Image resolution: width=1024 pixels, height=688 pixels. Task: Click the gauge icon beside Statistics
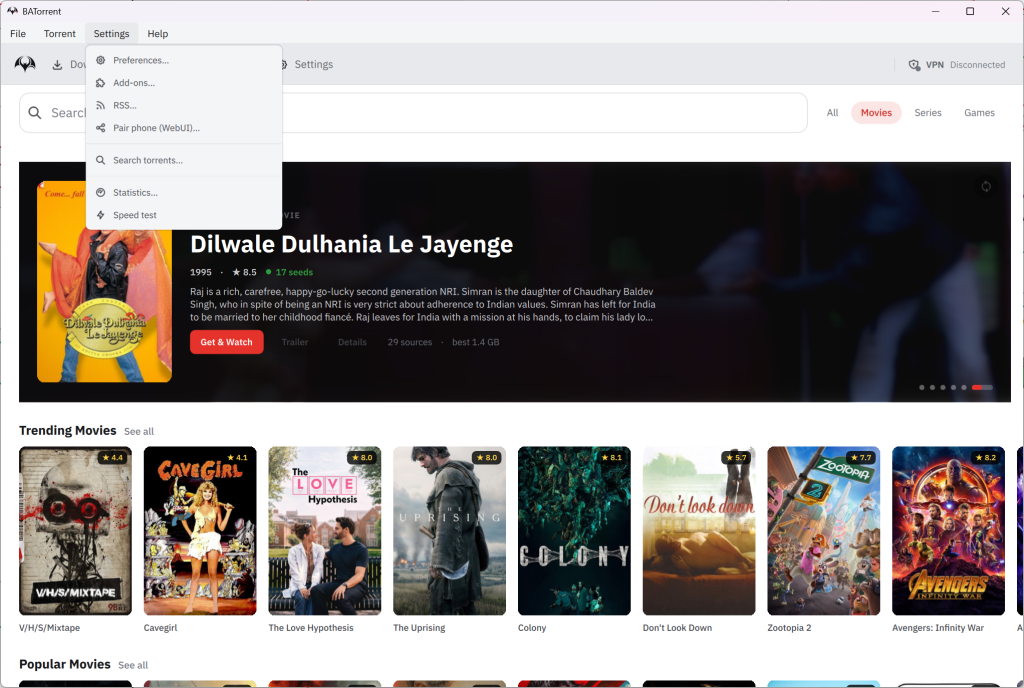101,193
